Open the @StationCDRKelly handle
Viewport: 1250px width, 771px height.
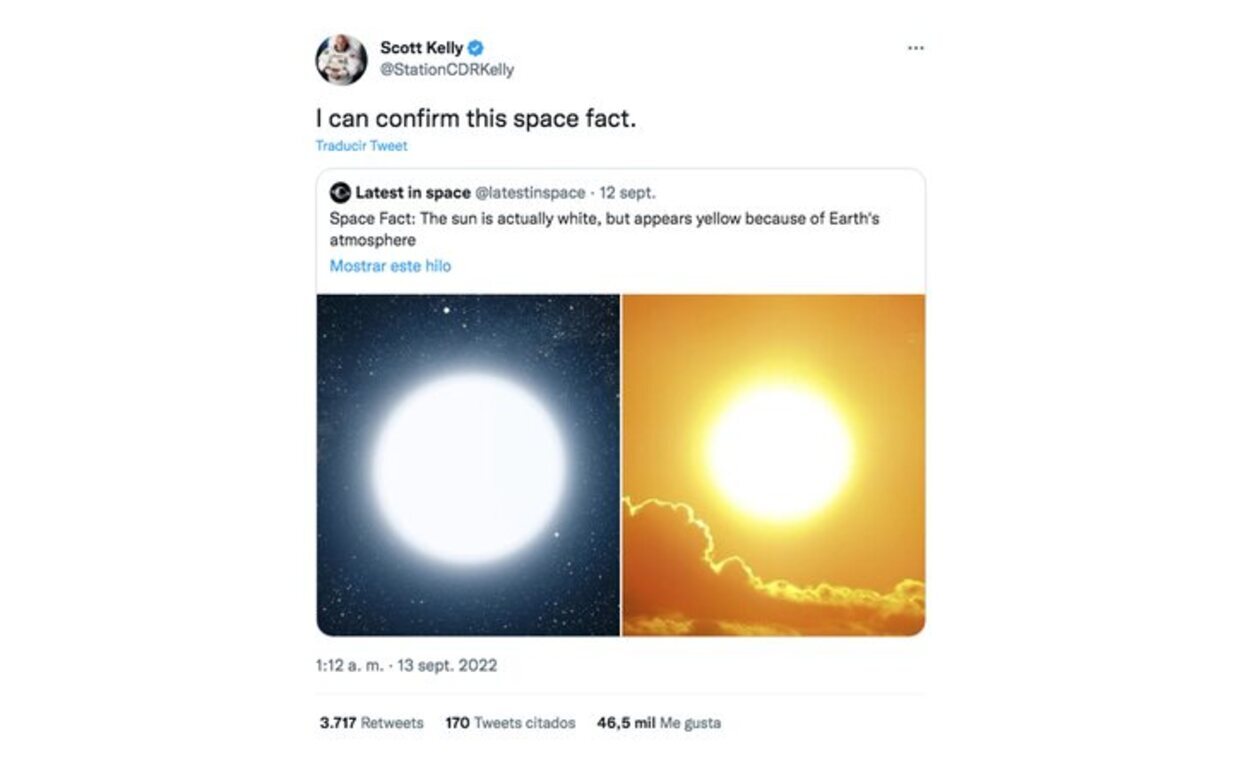pos(446,69)
